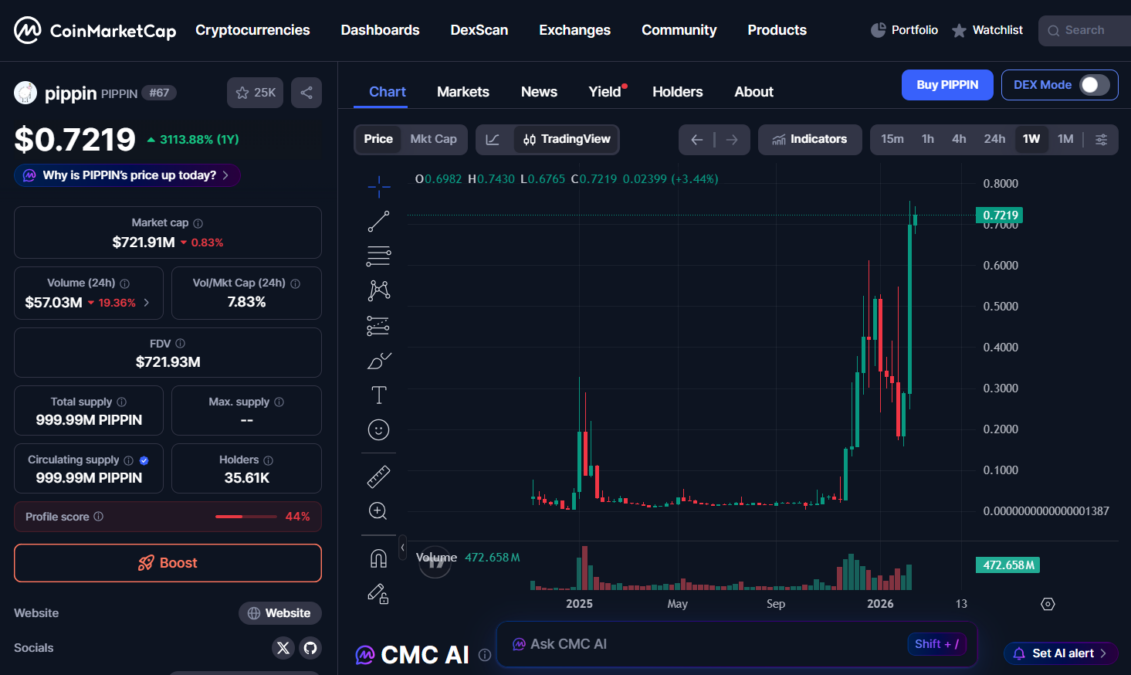Click the 0.7219 current price label

[999, 215]
